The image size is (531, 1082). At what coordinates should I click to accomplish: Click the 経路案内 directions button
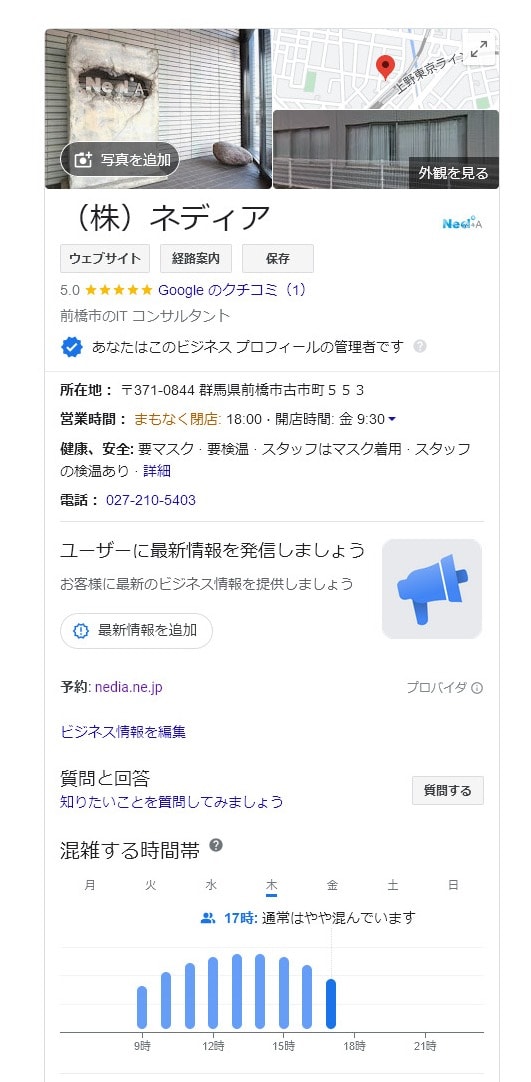pyautogui.click(x=196, y=259)
